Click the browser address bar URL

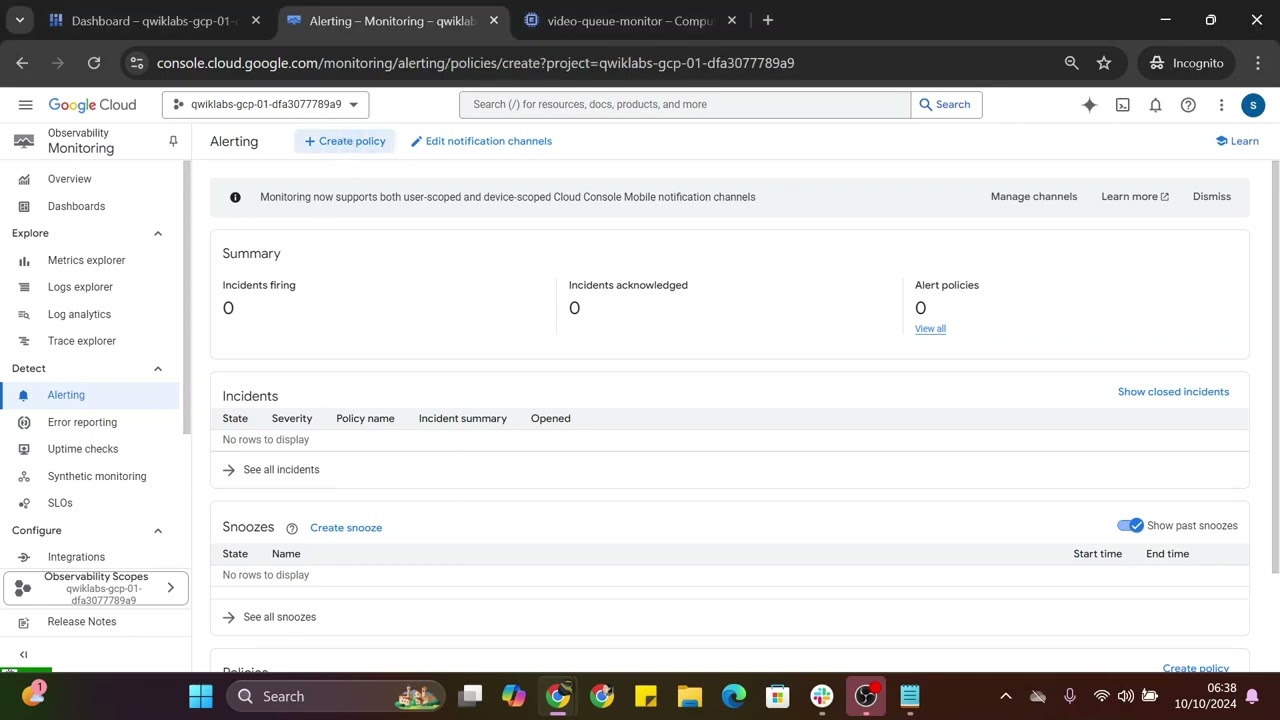(x=476, y=63)
